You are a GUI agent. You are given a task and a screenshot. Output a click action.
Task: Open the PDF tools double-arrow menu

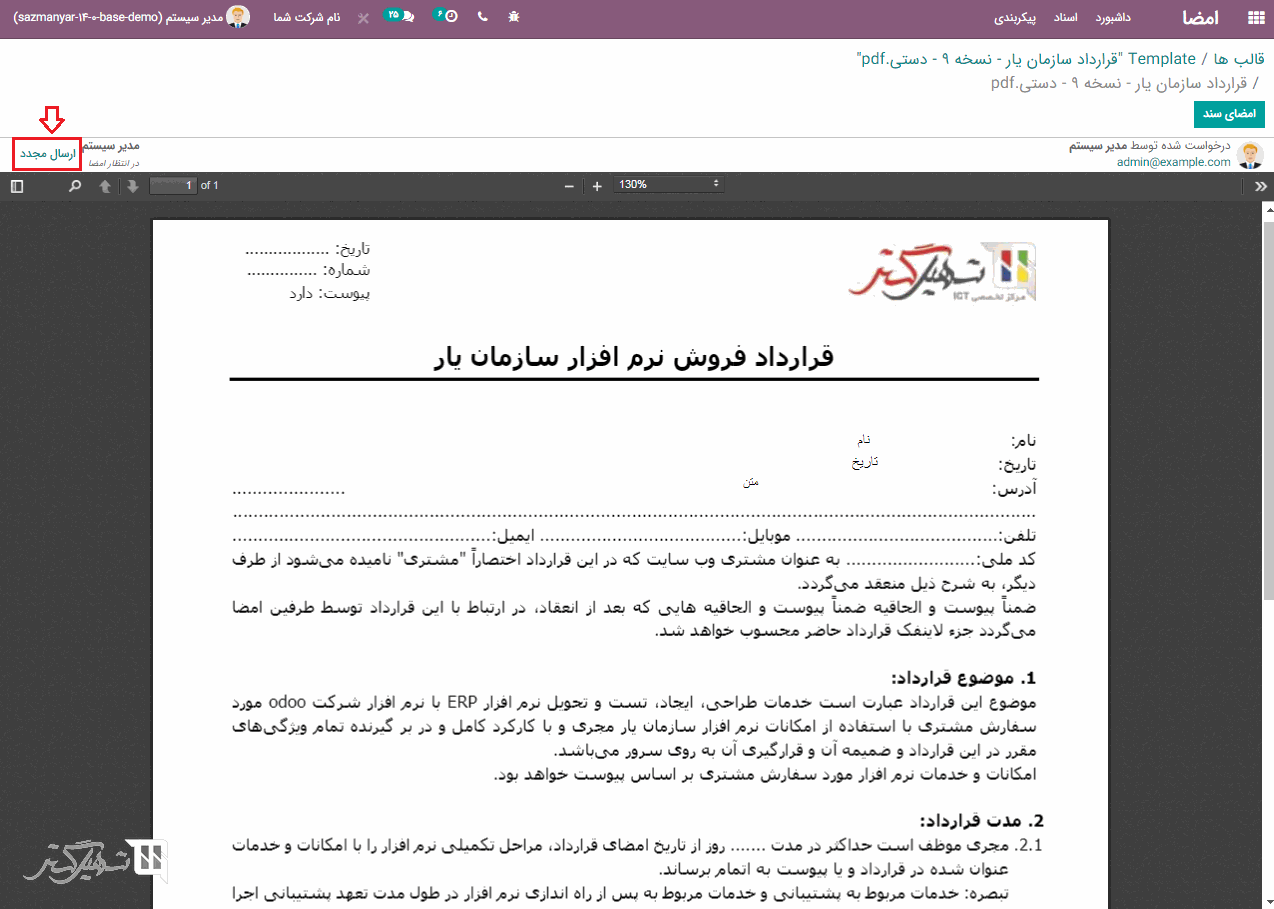point(1260,186)
